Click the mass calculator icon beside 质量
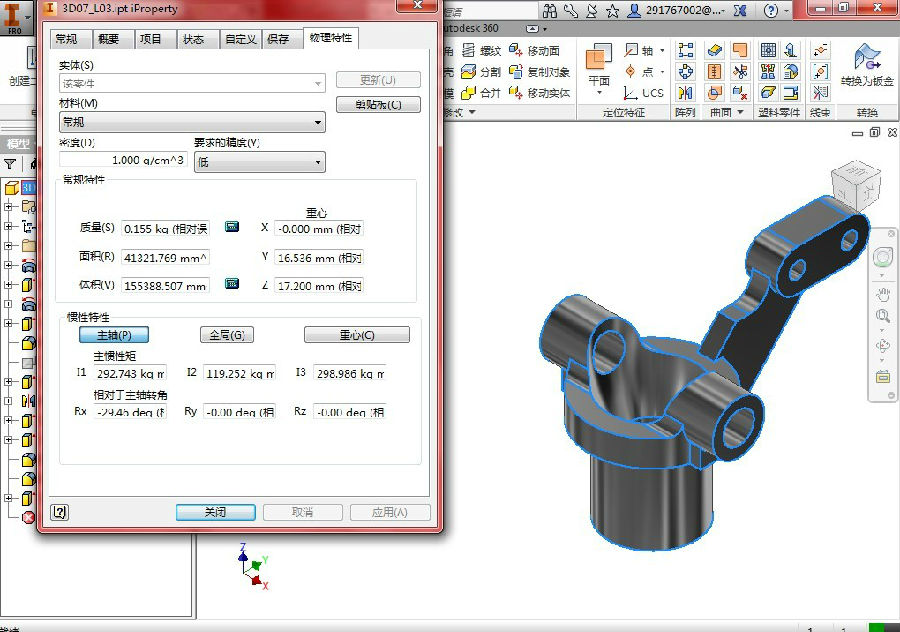The image size is (900, 632). point(232,227)
